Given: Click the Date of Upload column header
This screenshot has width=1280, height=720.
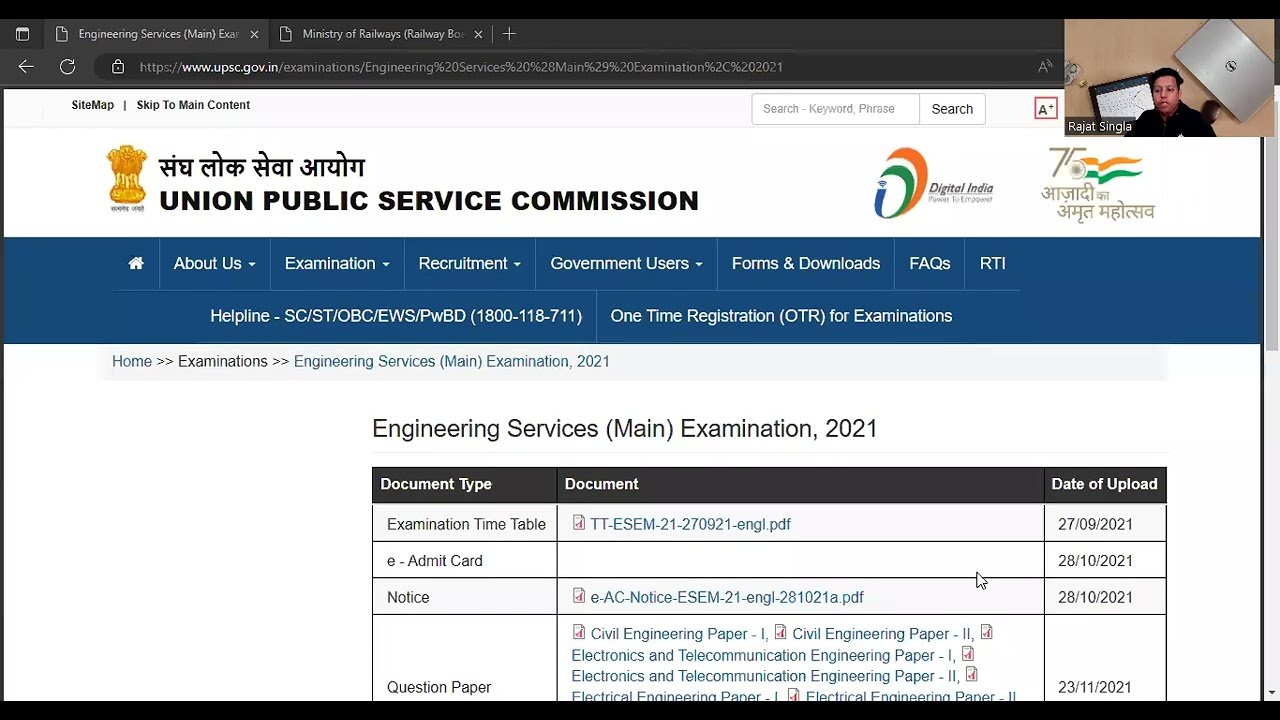Looking at the screenshot, I should click(1104, 484).
